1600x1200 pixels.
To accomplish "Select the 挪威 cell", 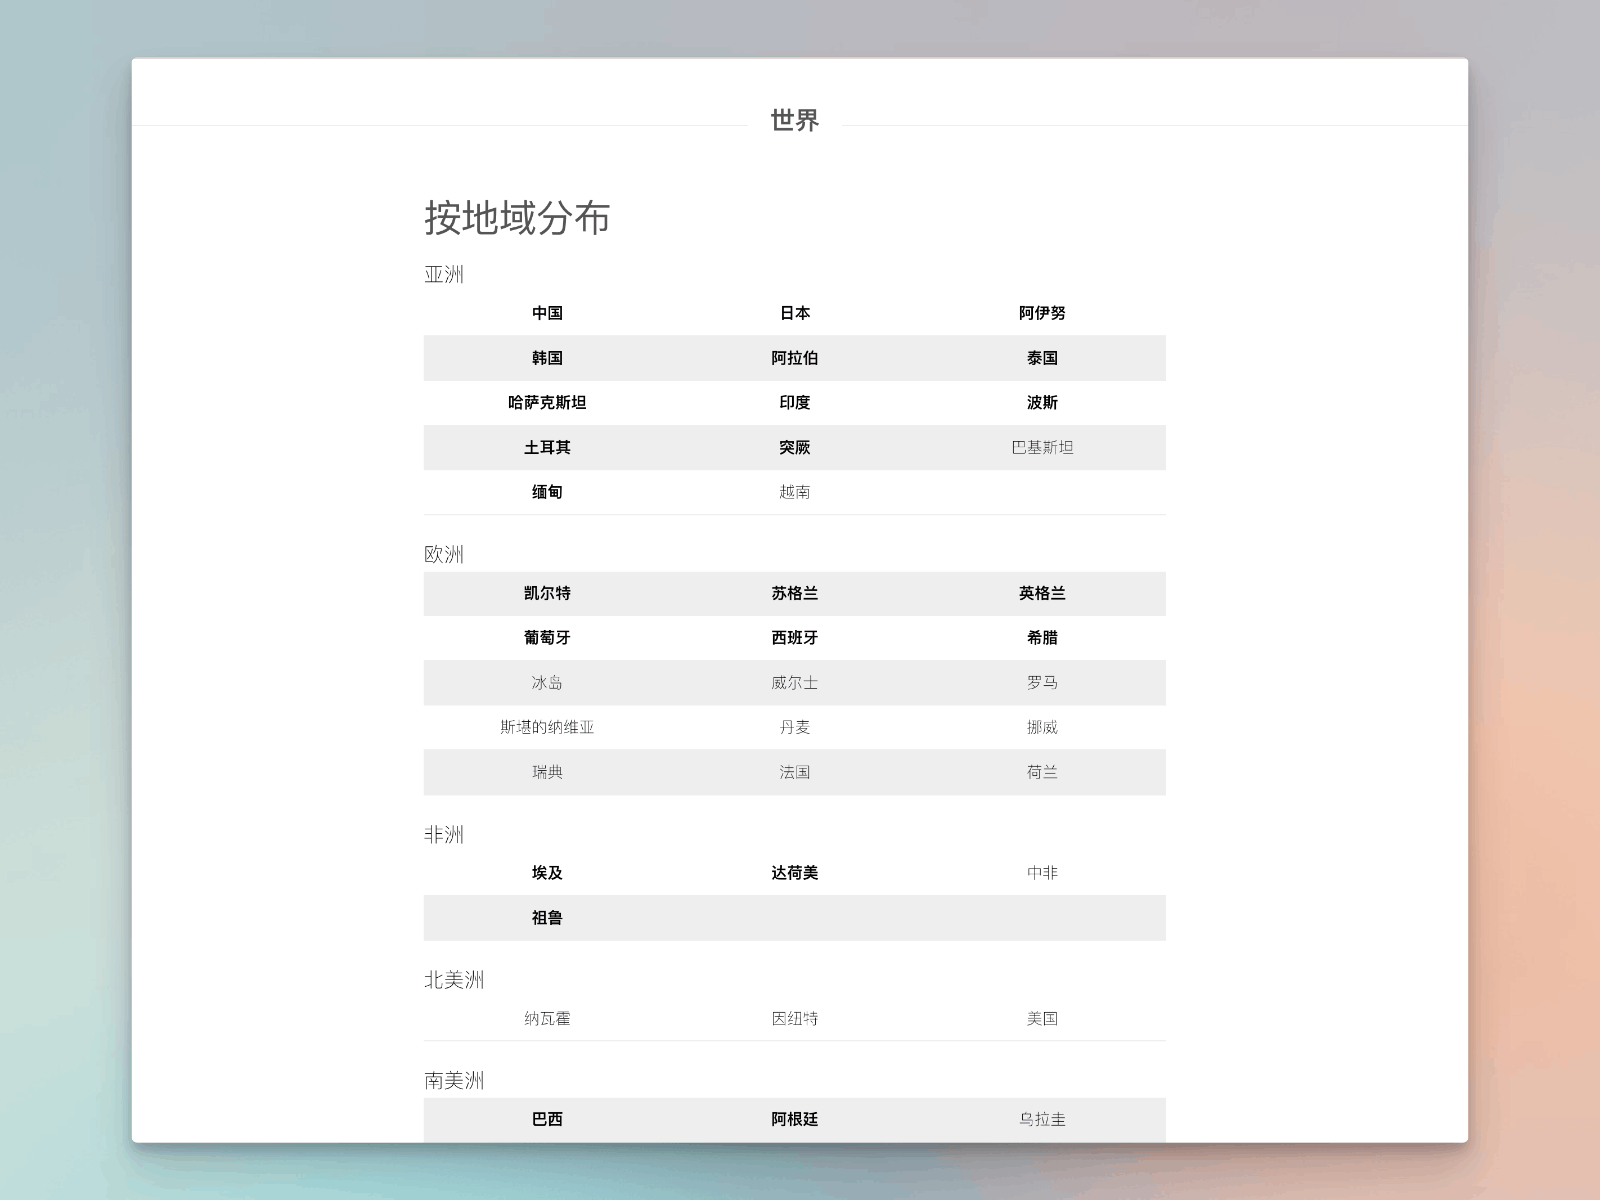I will (1042, 727).
